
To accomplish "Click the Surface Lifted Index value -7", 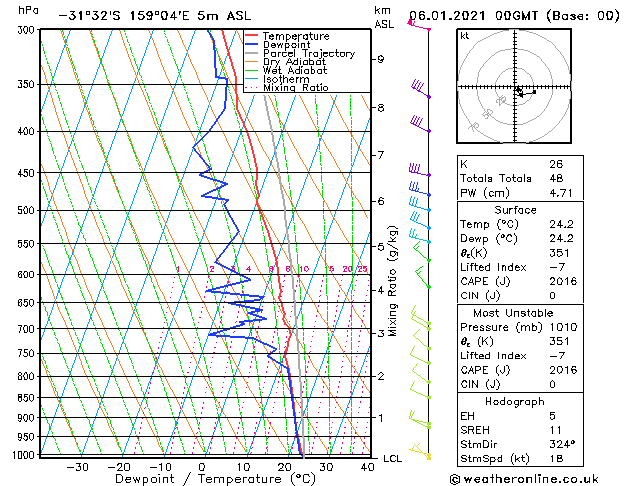I will pos(557,267).
